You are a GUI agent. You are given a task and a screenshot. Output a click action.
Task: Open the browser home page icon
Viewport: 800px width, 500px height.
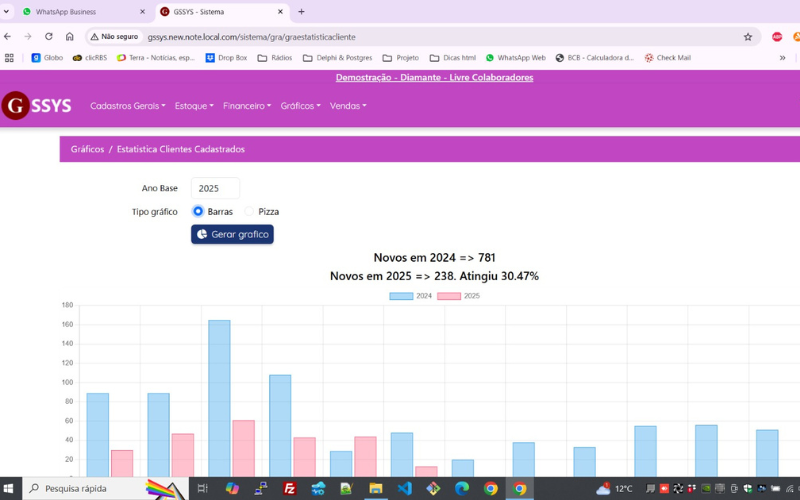pyautogui.click(x=70, y=37)
